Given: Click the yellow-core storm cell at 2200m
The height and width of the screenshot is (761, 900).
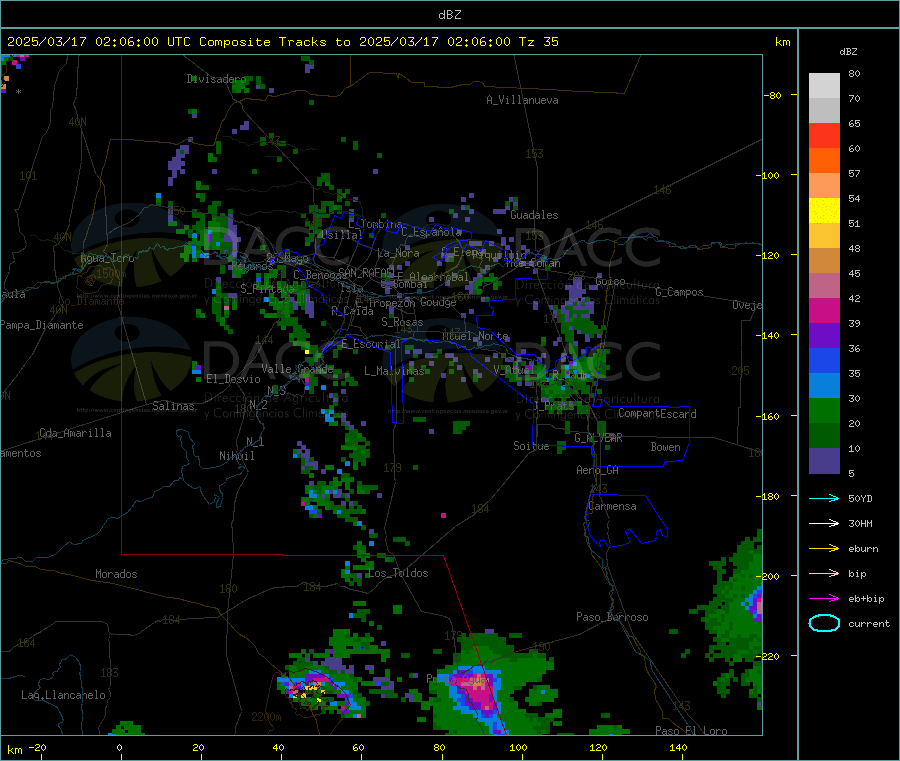Looking at the screenshot, I should tap(312, 689).
